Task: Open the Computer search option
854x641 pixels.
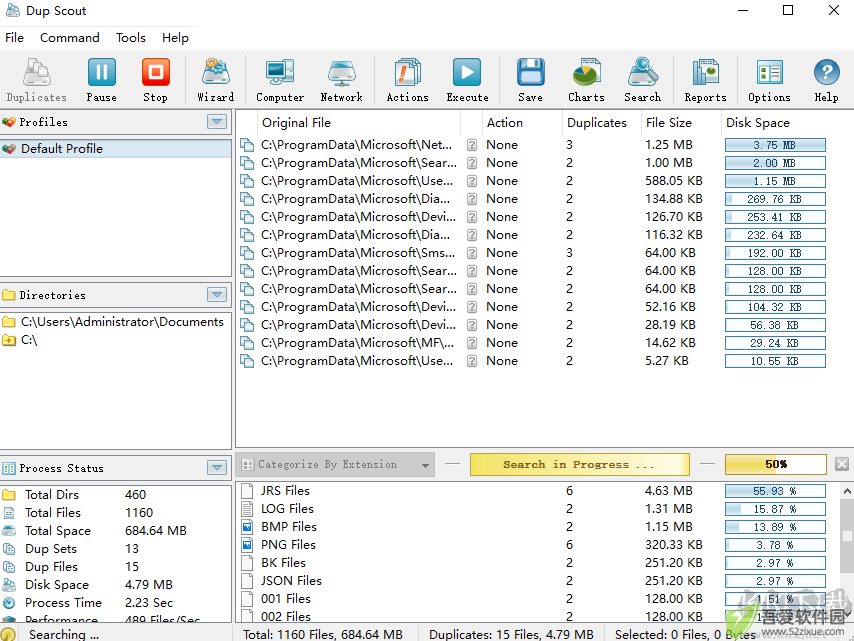Action: click(280, 80)
